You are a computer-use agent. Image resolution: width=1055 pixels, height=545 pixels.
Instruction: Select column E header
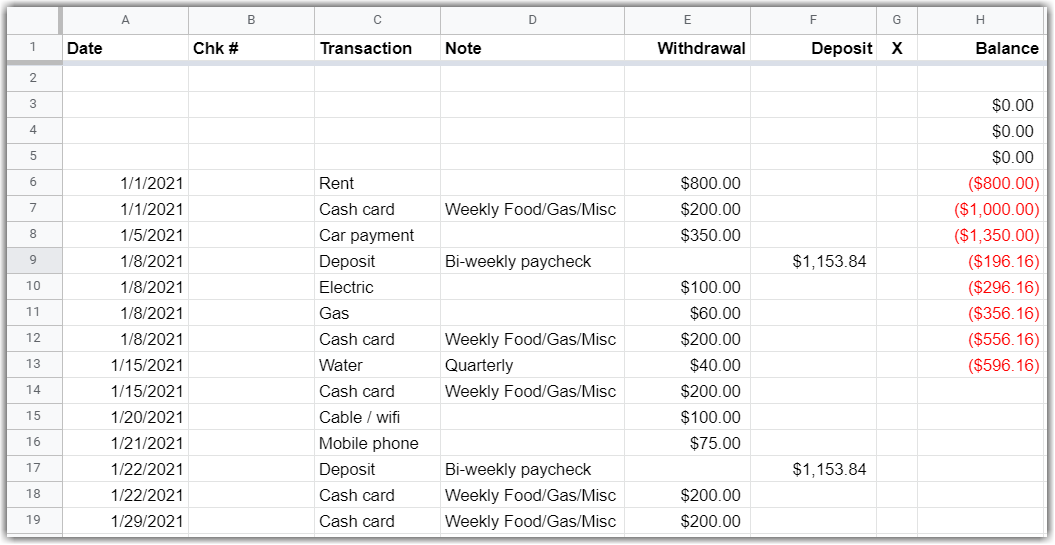pyautogui.click(x=687, y=20)
